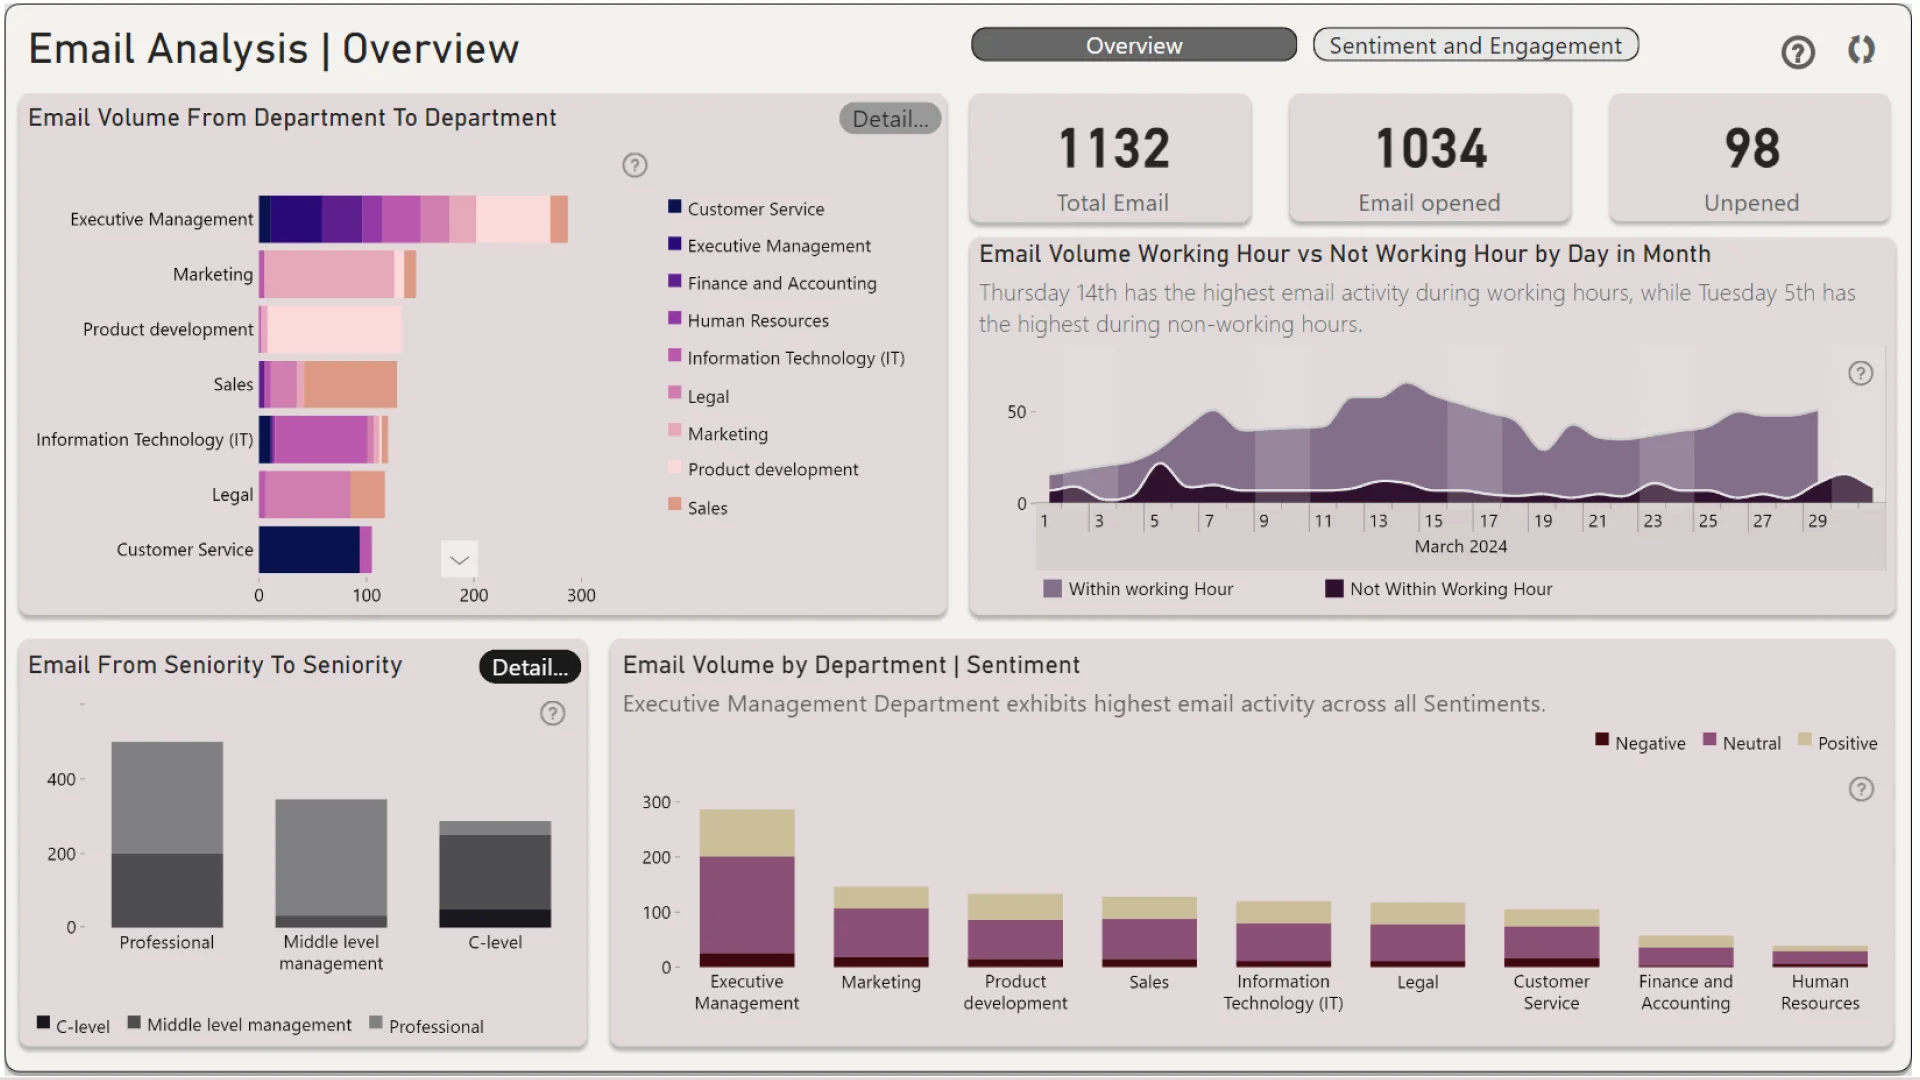The height and width of the screenshot is (1080, 1920).
Task: Click Legal horizontal stacked bar
Action: (322, 494)
